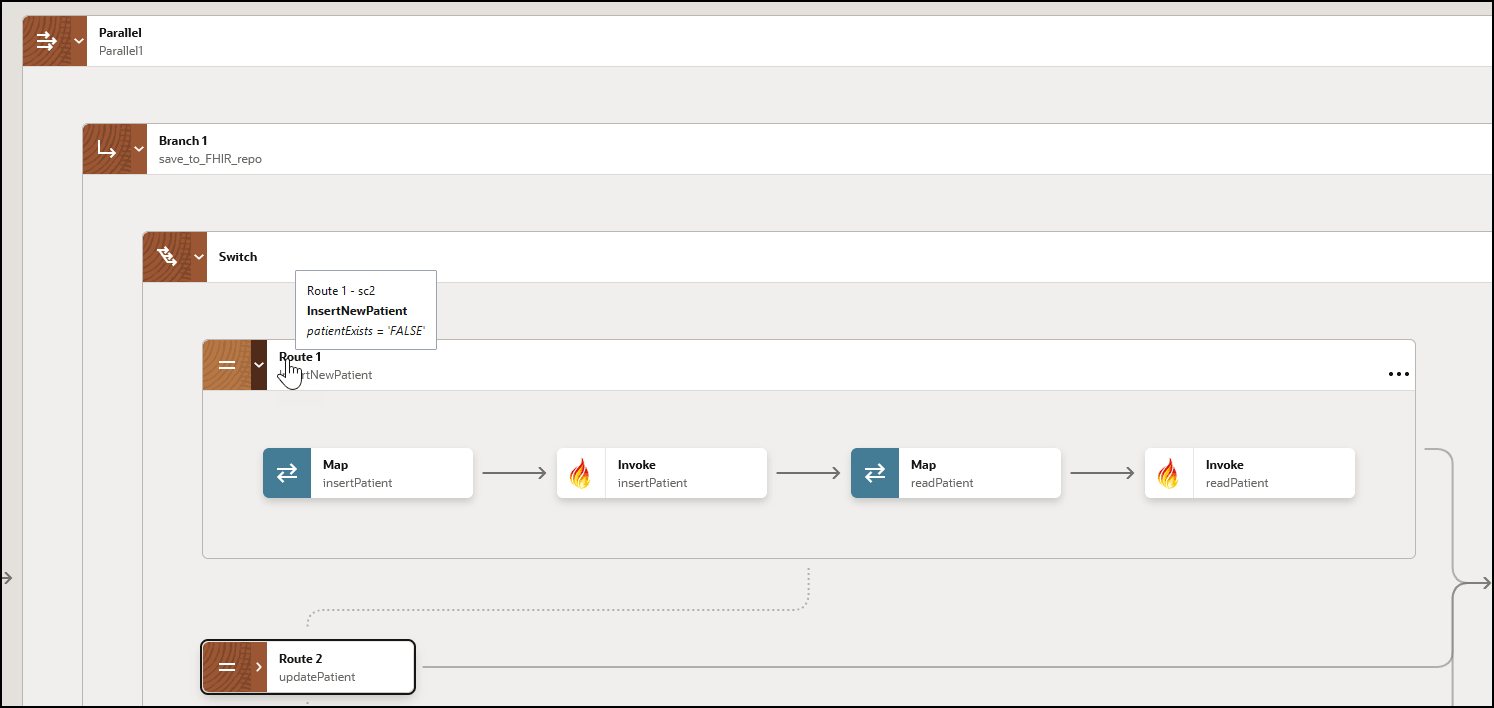Click tooltip text InsertNewPatient
Screen dimensions: 1494x708
(x=357, y=311)
